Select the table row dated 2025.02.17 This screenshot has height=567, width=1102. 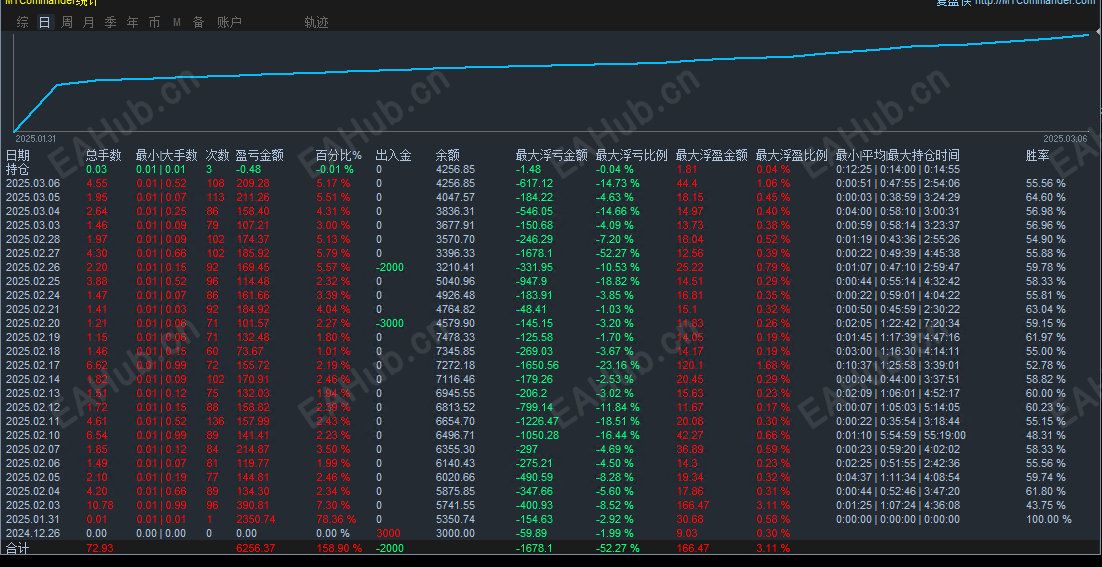coord(551,365)
